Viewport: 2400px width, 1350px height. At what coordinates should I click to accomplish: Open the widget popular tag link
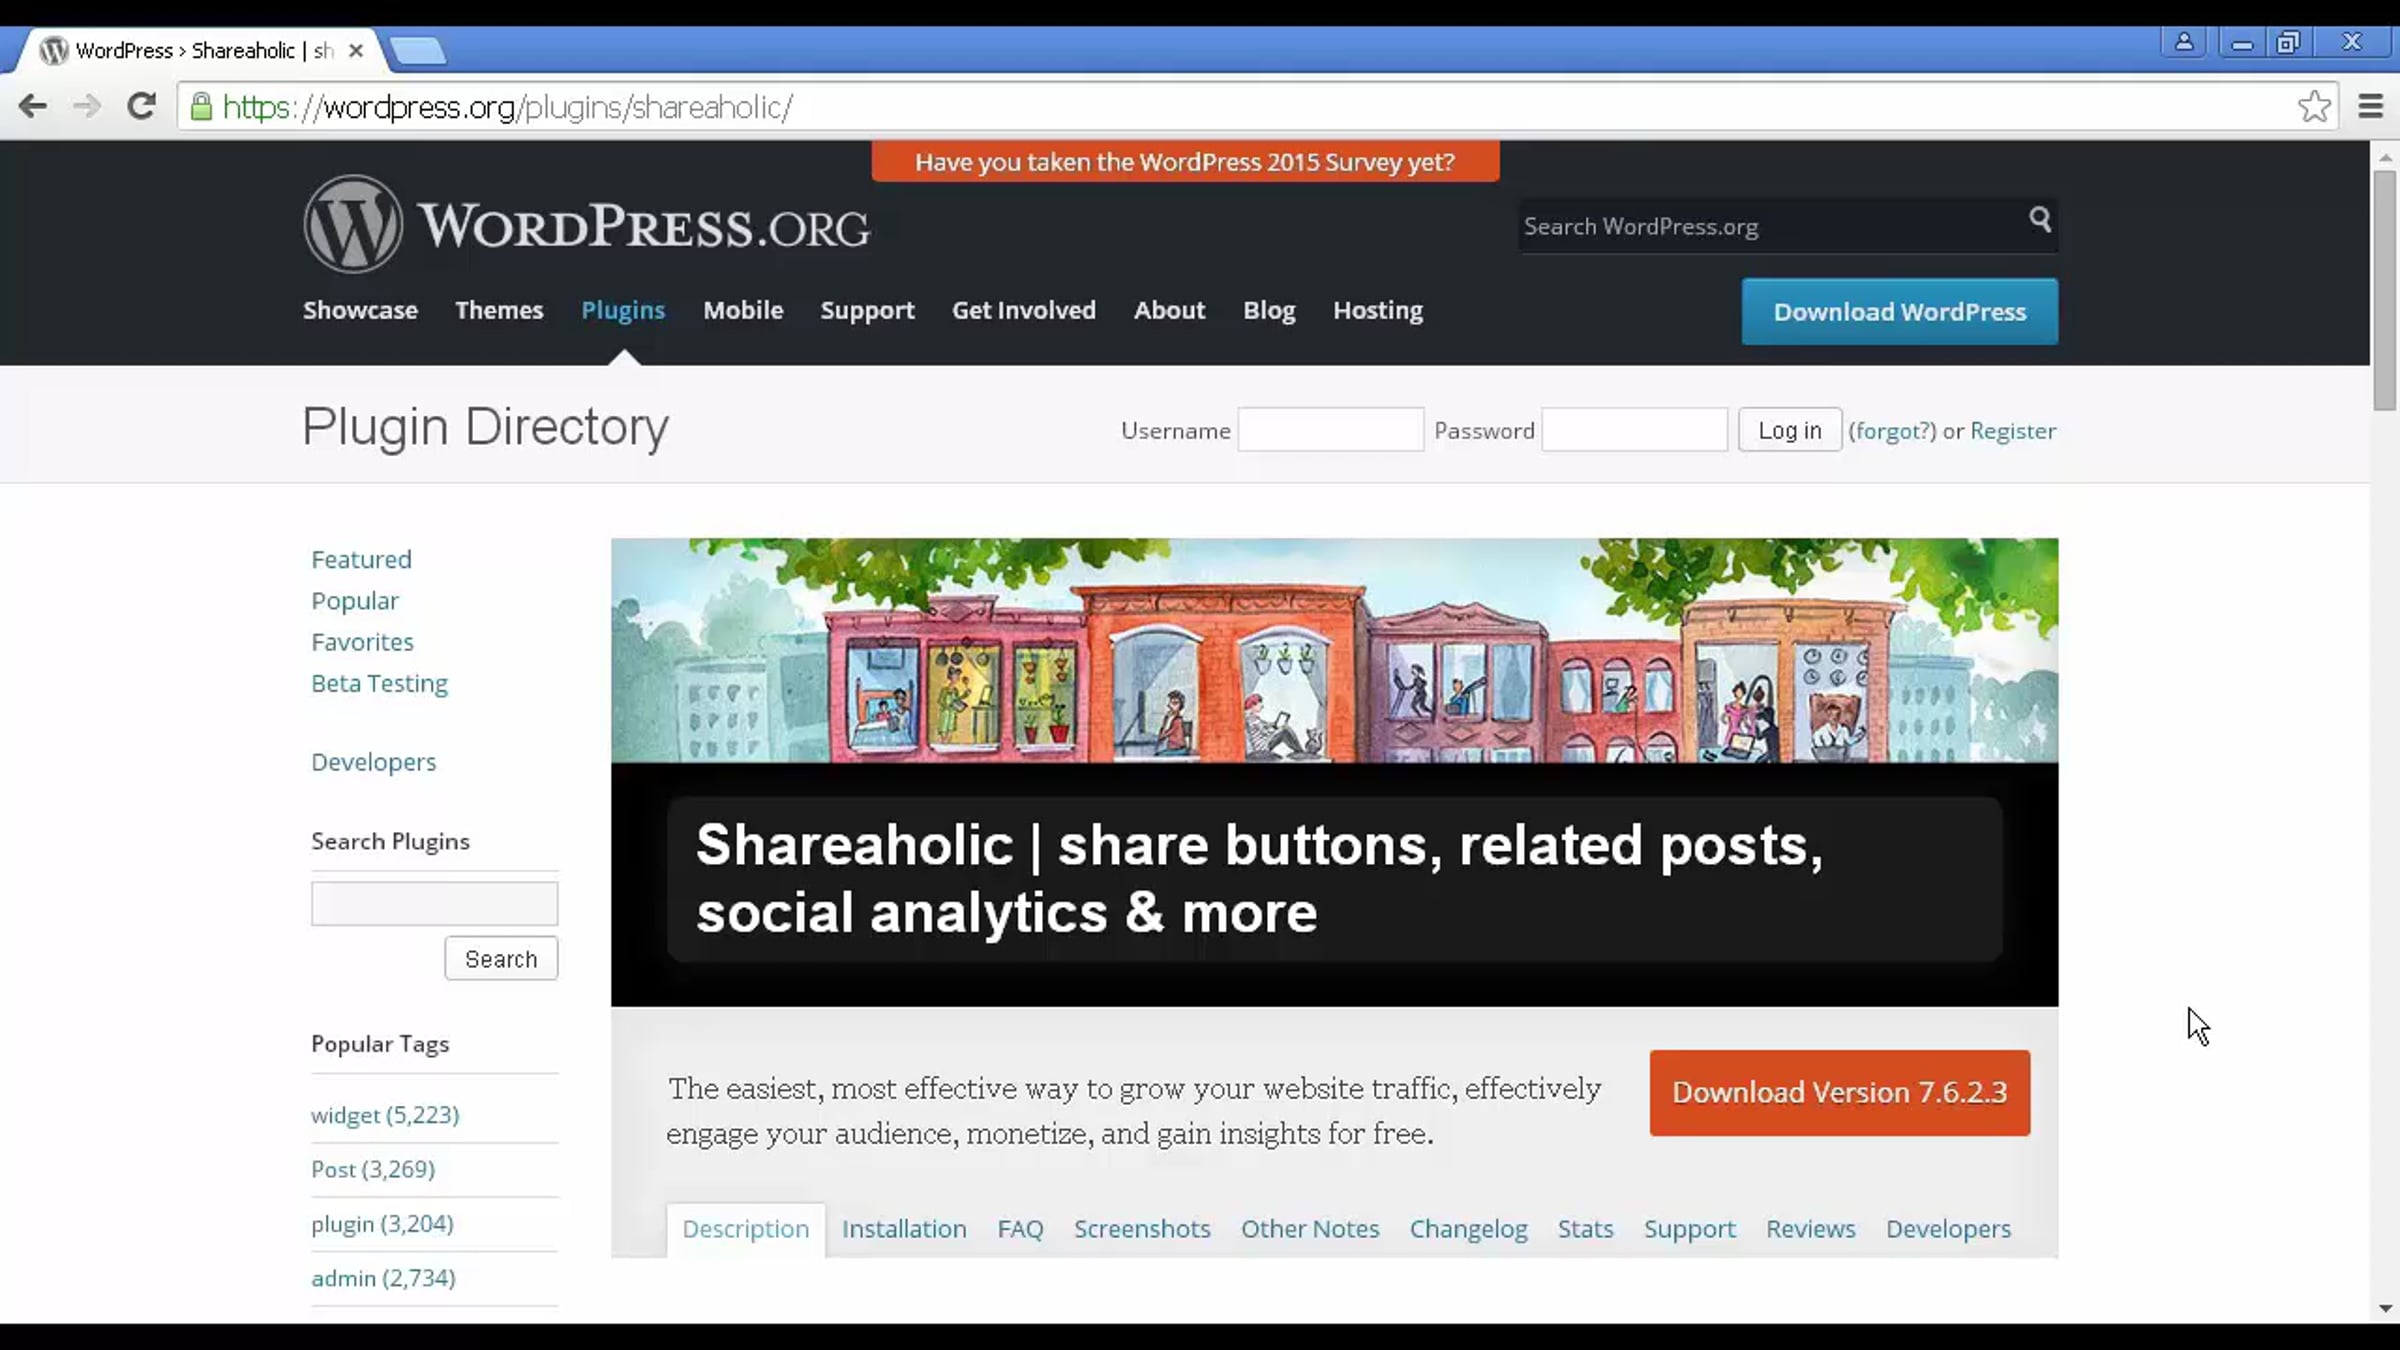tap(384, 1115)
